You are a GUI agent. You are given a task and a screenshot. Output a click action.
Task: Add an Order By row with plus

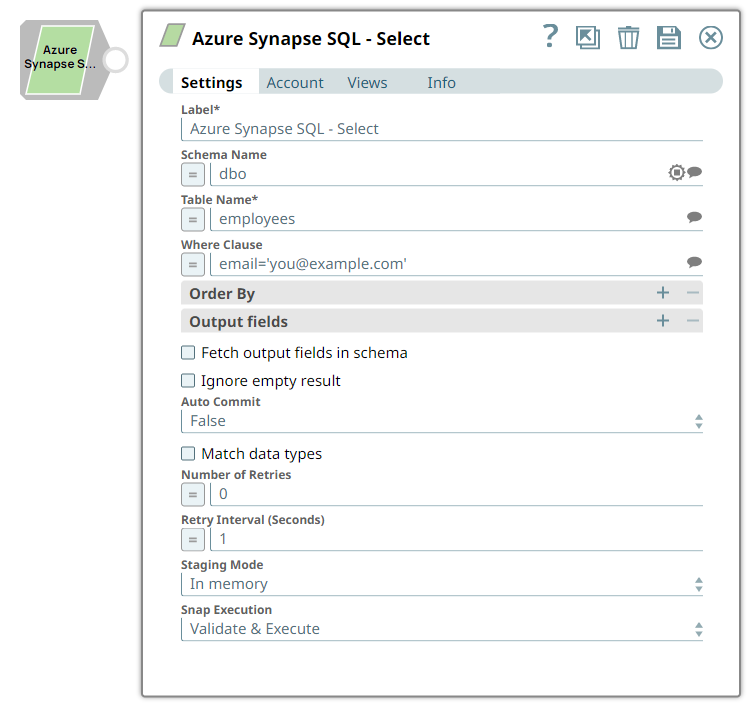coord(663,293)
